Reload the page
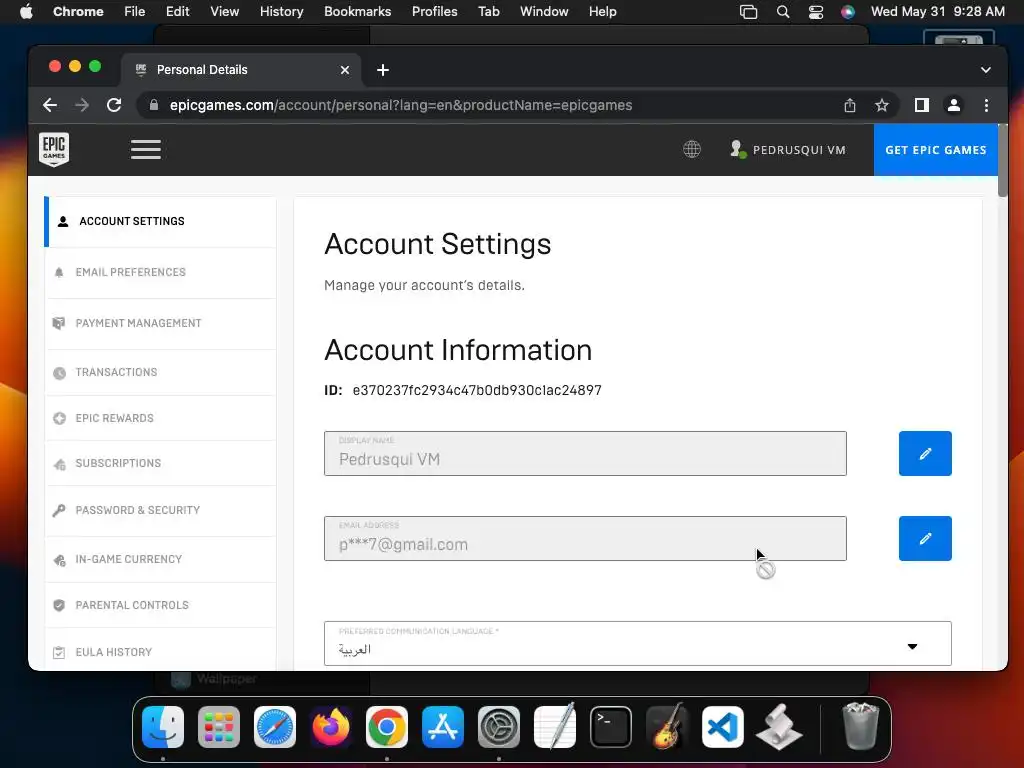1024x768 pixels. [114, 105]
